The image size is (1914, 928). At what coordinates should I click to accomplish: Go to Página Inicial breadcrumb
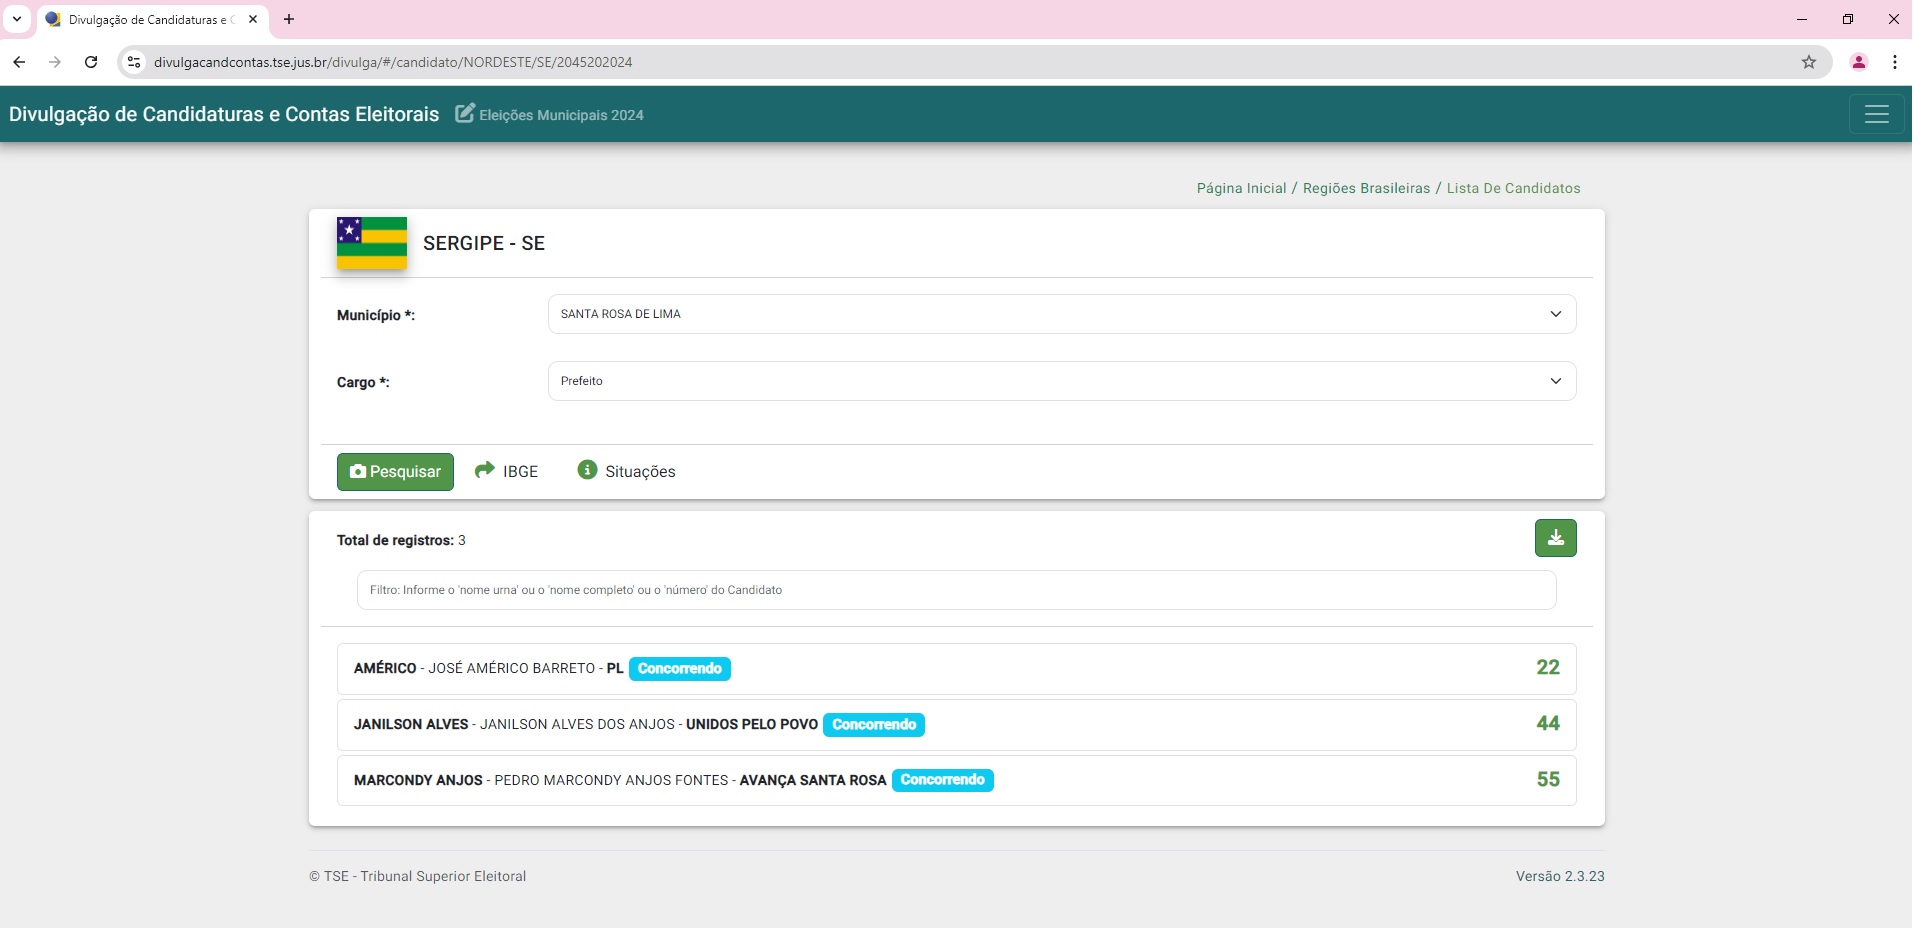coord(1241,188)
